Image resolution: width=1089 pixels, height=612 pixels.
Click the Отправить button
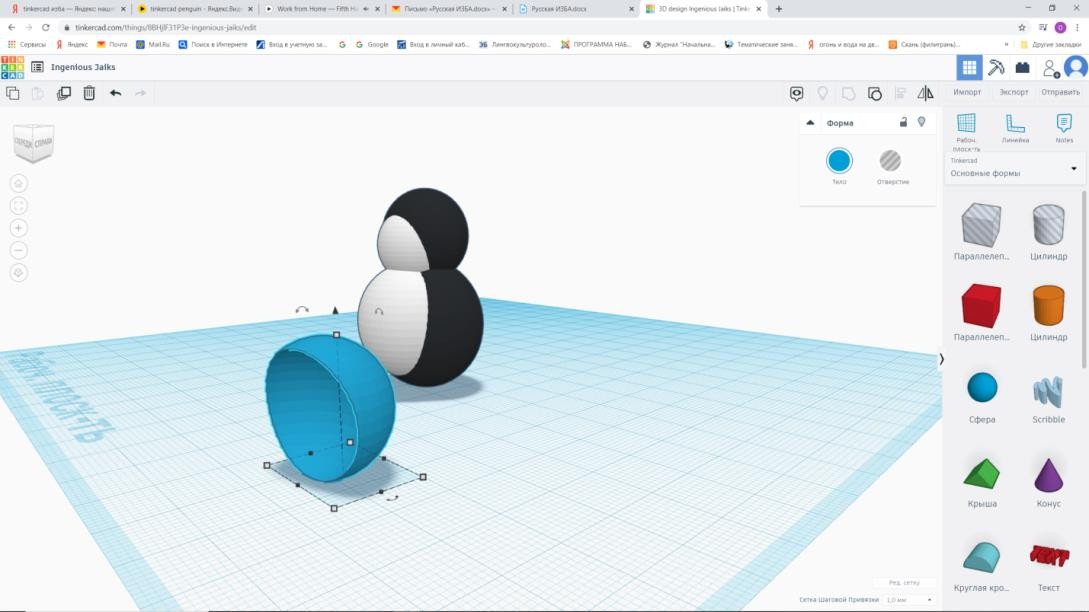point(1061,92)
